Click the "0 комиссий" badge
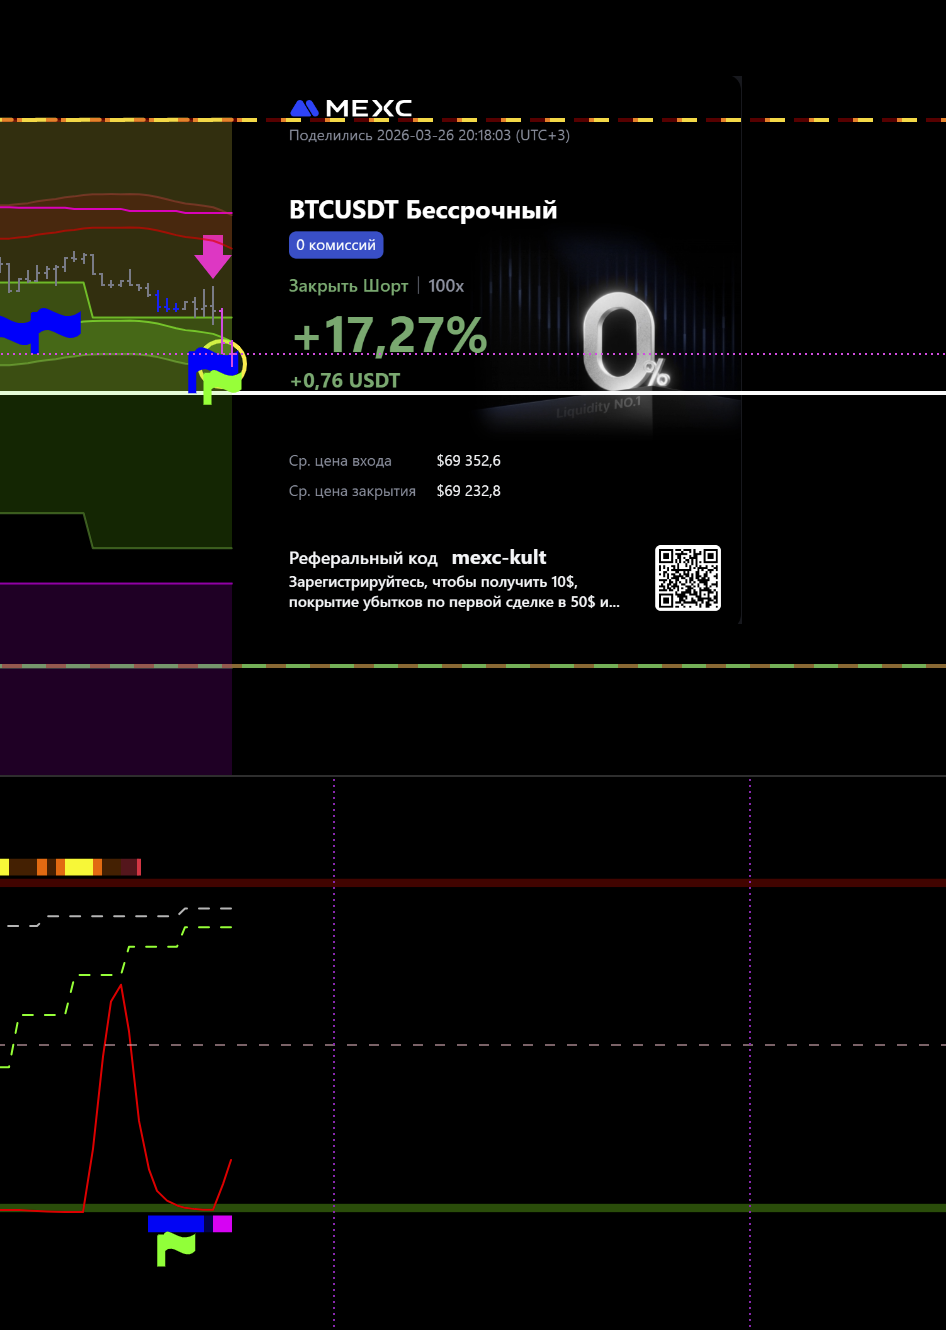This screenshot has height=1330, width=946. click(336, 245)
